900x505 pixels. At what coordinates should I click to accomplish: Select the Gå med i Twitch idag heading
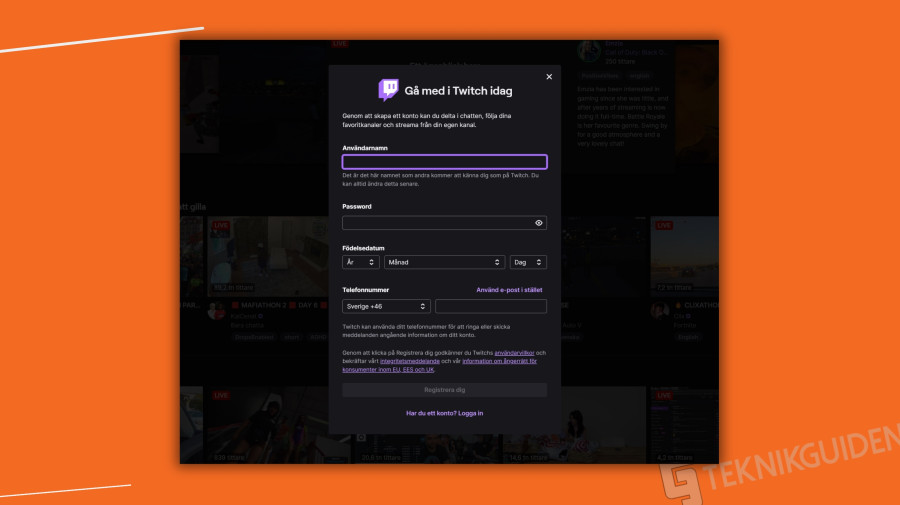pos(458,91)
